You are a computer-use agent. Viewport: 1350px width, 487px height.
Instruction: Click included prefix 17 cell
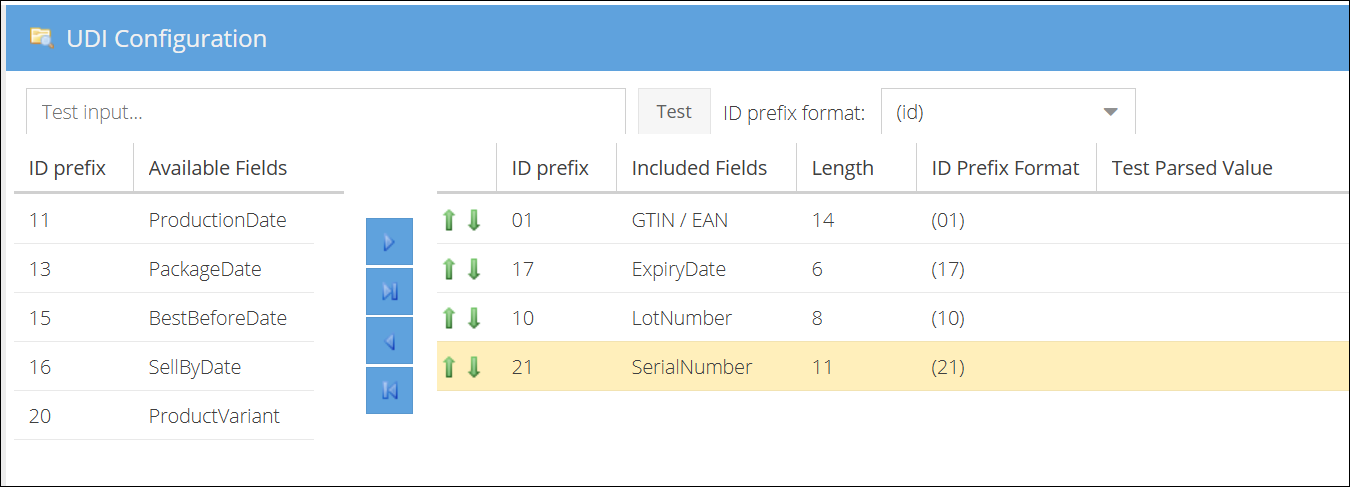(523, 269)
